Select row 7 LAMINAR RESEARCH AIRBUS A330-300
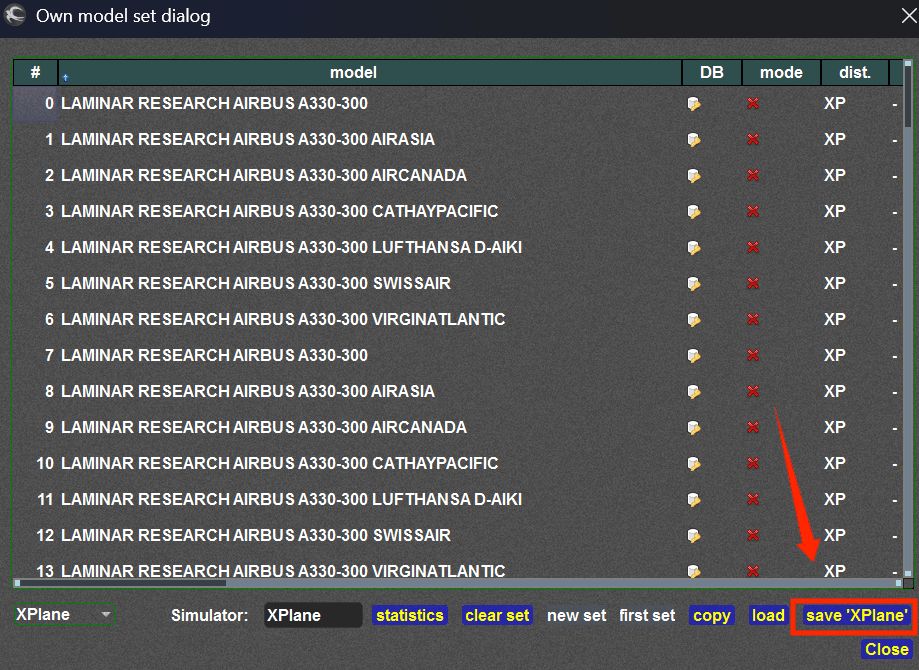The image size is (919, 670). (x=214, y=356)
